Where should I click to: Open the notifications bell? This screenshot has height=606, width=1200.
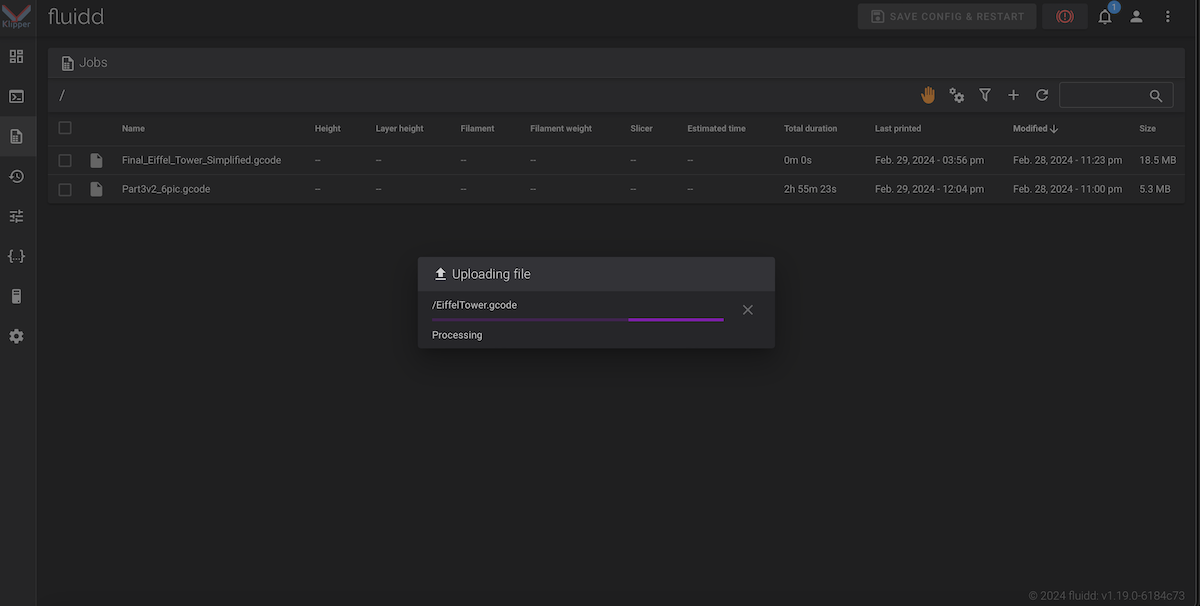tap(1105, 16)
